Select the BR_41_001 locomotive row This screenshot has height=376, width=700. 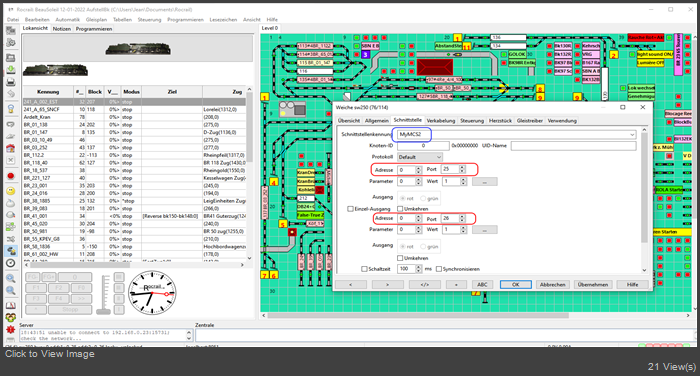pos(134,216)
